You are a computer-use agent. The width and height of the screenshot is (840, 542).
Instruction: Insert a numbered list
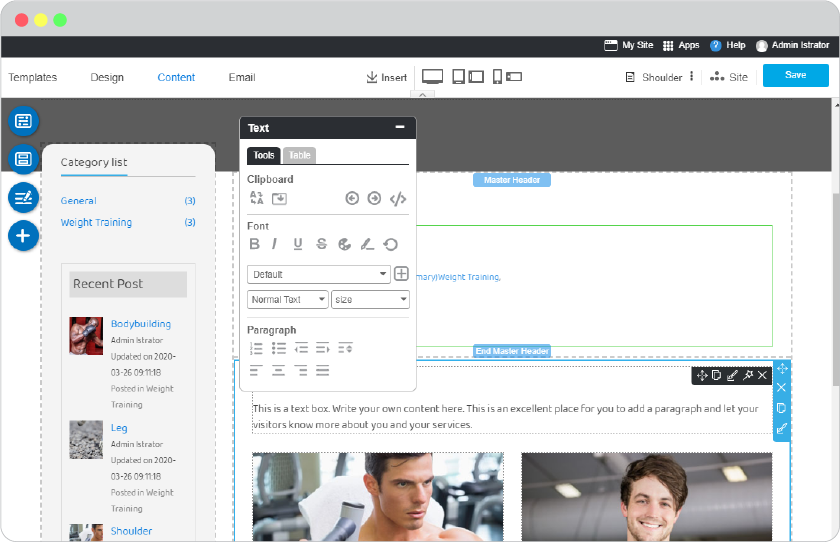[x=256, y=349]
